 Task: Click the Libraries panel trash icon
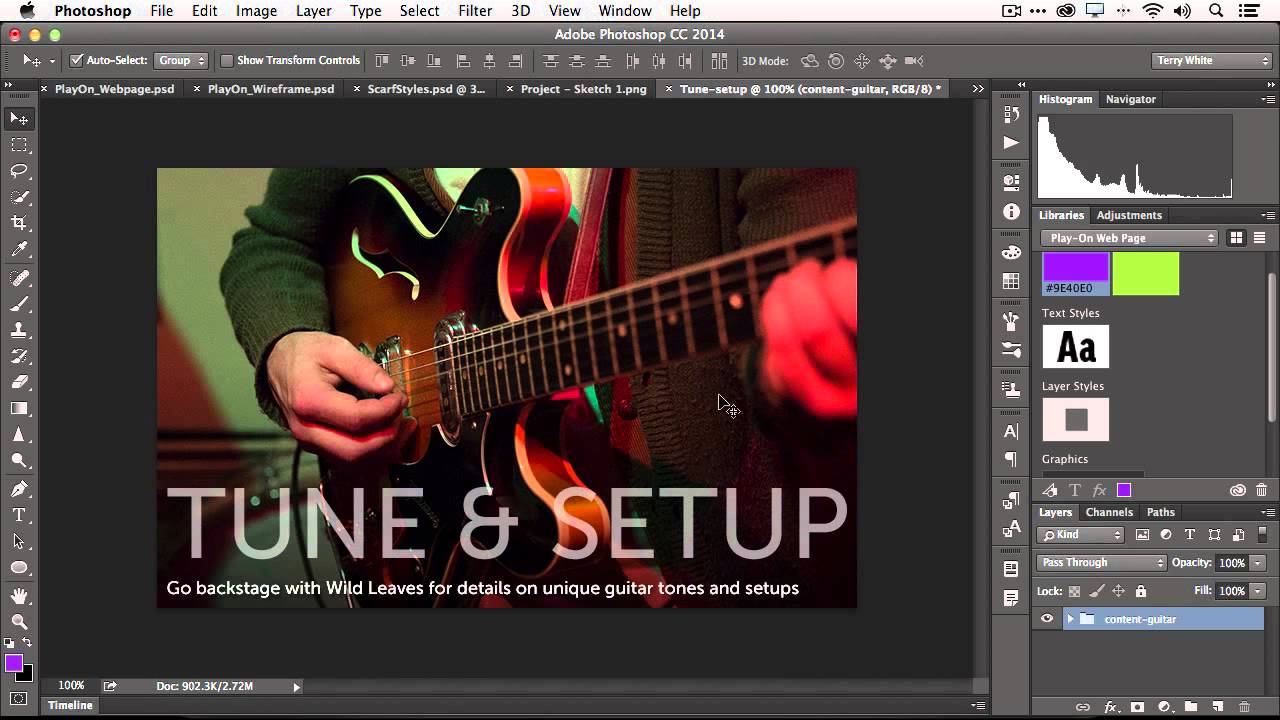[1261, 490]
